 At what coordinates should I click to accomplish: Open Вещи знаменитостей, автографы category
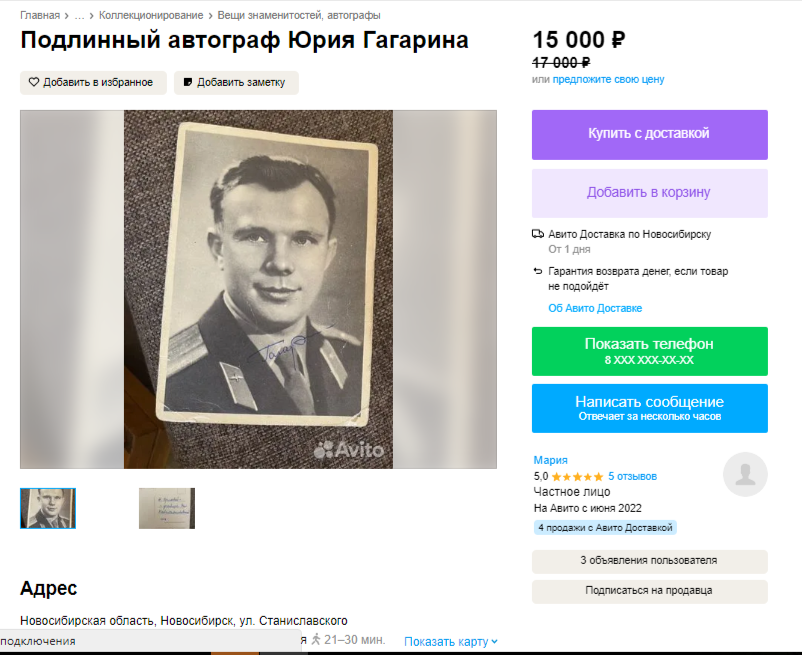tap(299, 15)
